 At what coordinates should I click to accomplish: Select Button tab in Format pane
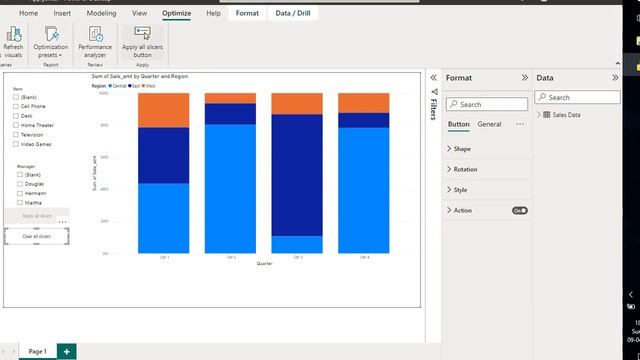coord(458,124)
